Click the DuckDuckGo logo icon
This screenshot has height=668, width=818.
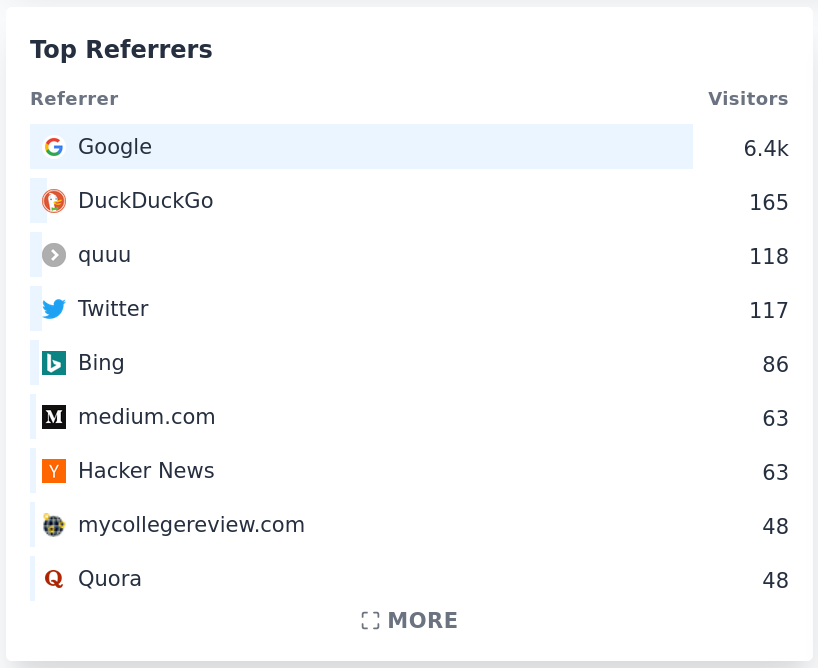54,200
